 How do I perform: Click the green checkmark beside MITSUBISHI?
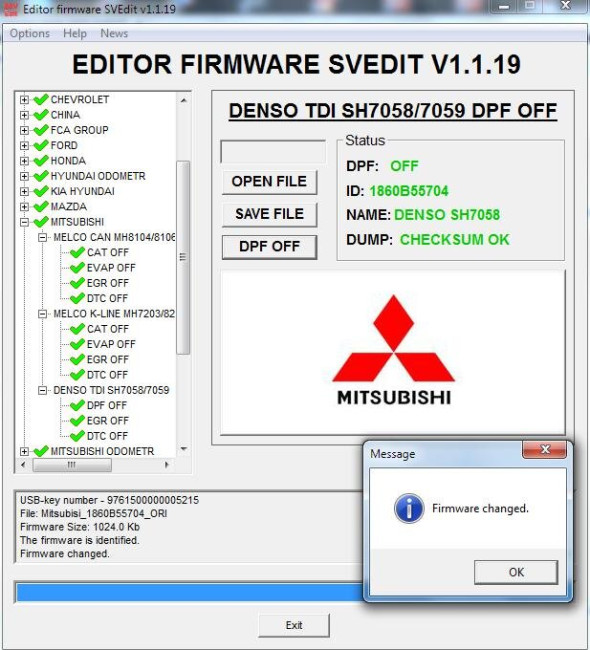coord(41,222)
